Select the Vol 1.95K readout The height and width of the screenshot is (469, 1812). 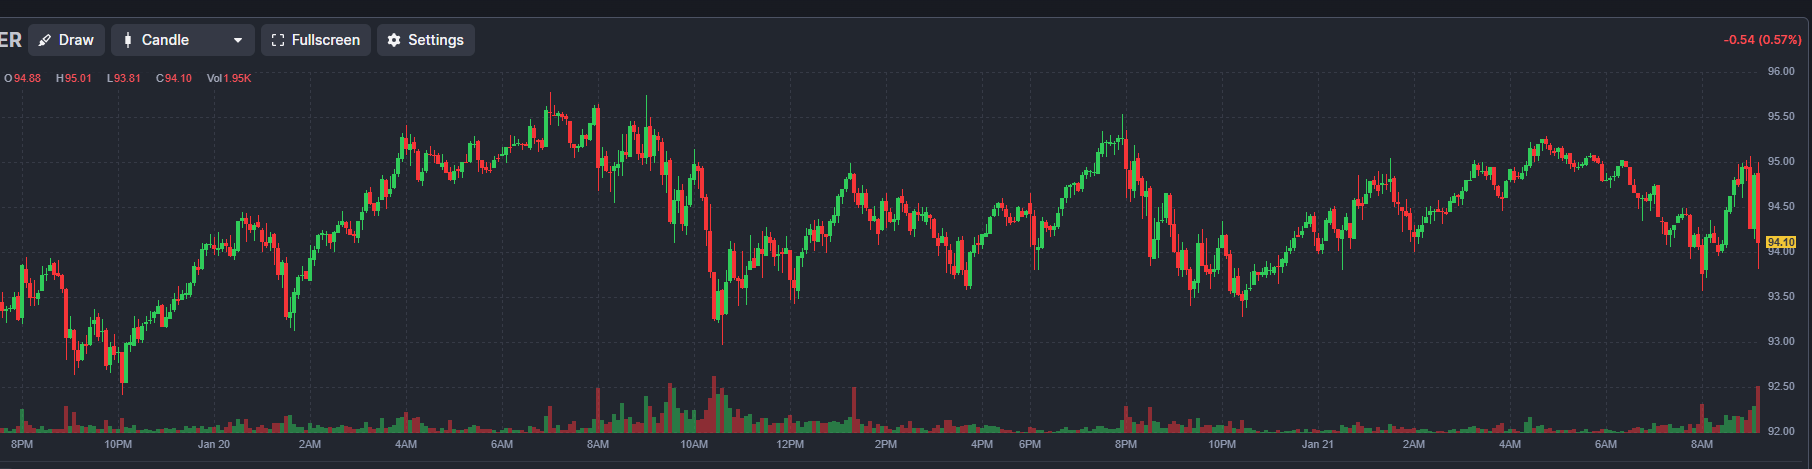click(229, 78)
